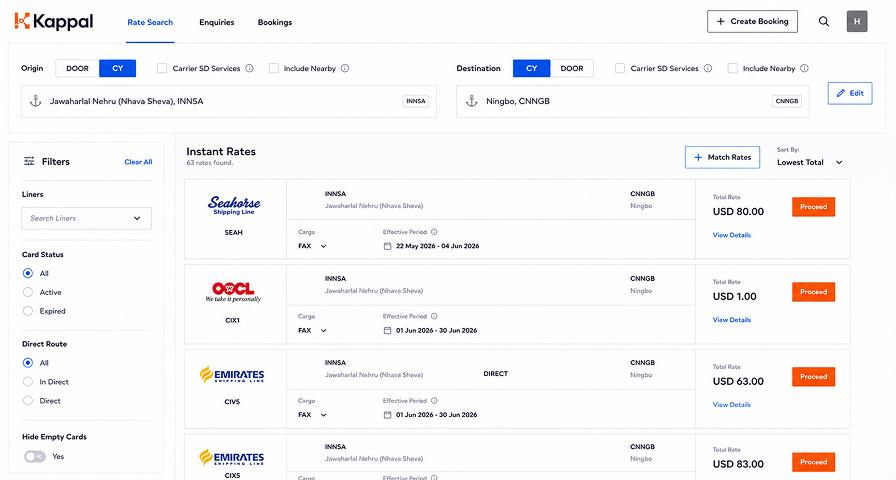This screenshot has width=896, height=480.
Task: Click the destination anchor icon beside Ningbo
Action: [471, 101]
